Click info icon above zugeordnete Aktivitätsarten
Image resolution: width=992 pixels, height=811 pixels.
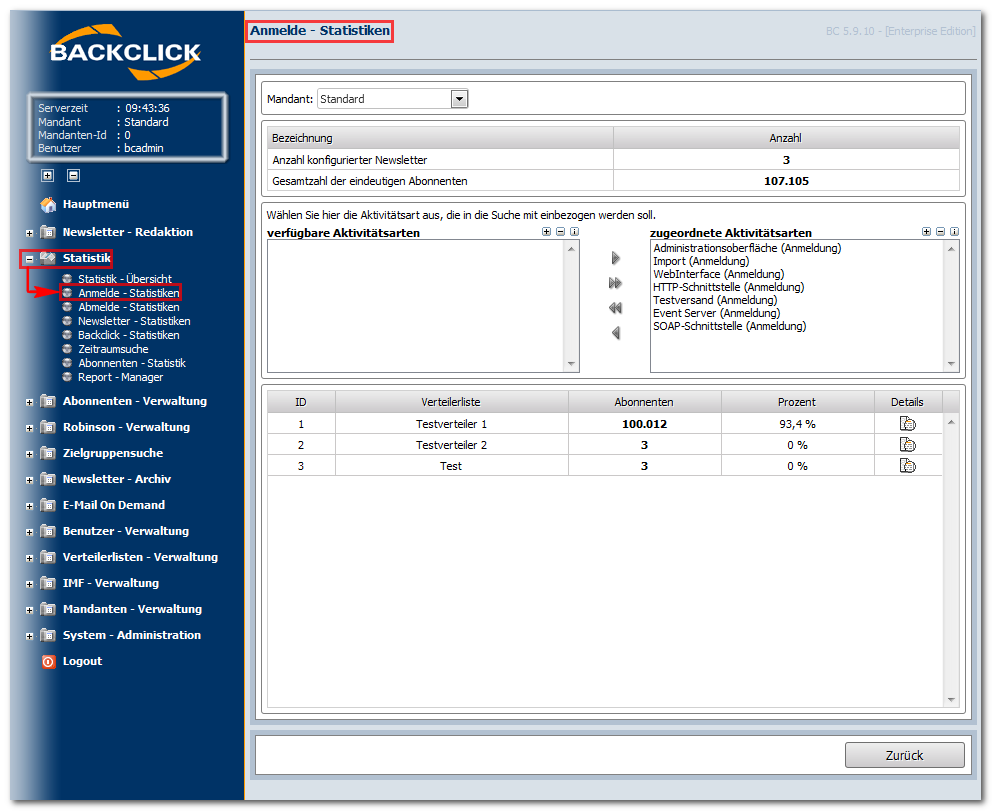click(954, 232)
